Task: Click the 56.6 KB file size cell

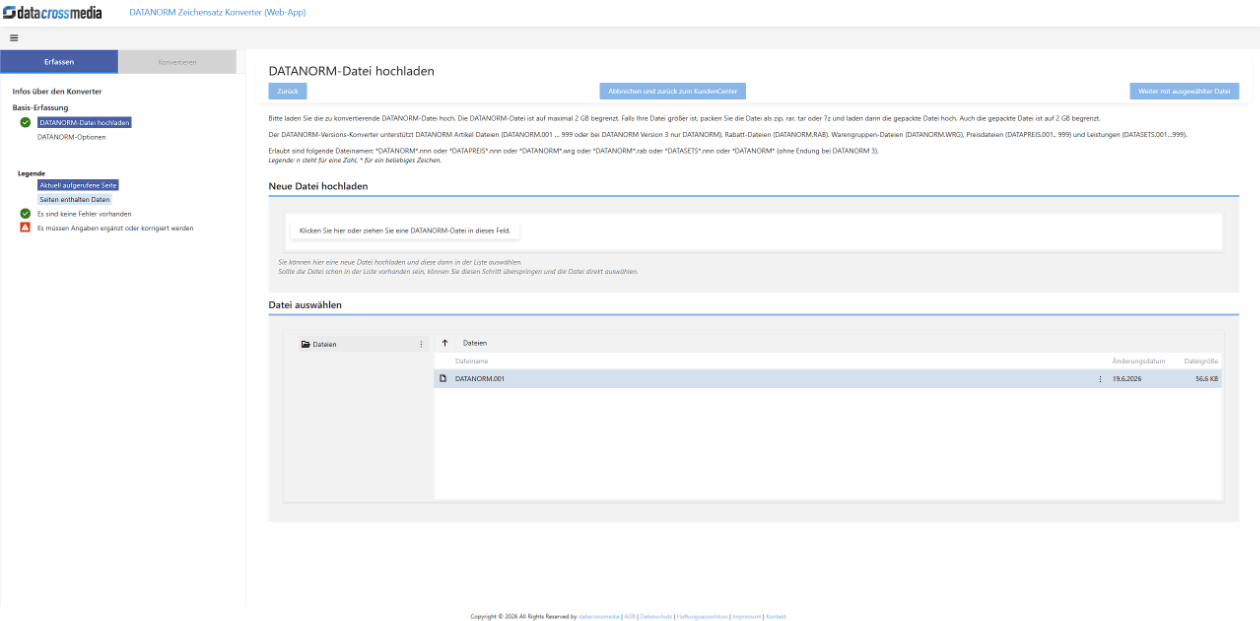Action: (1206, 379)
